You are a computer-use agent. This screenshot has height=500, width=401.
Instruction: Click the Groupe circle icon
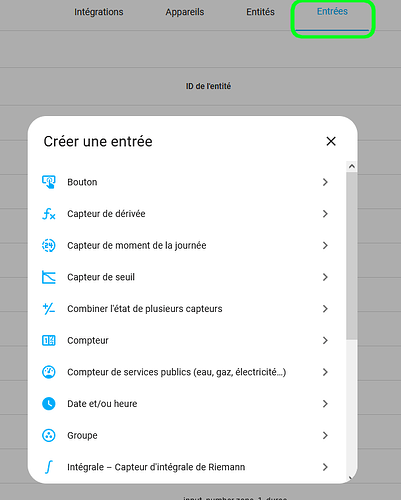[x=49, y=435]
